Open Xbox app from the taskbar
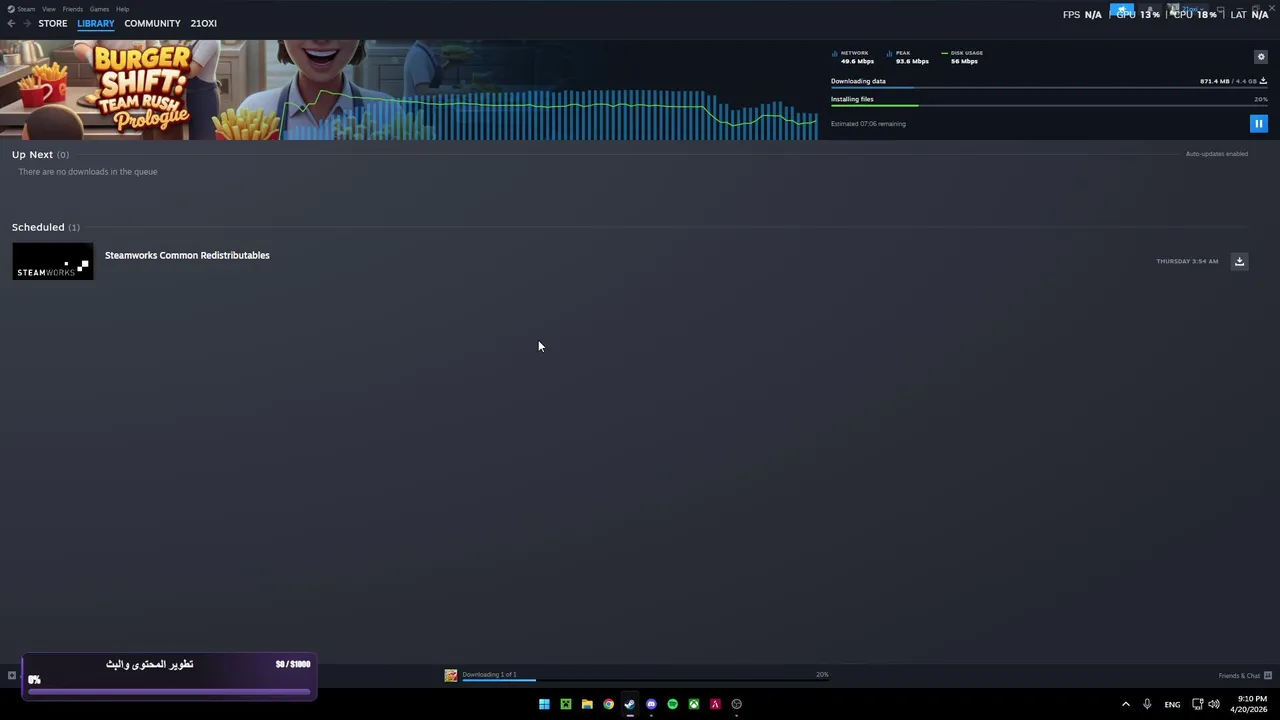Screen dimensions: 1280x720 [x=693, y=704]
